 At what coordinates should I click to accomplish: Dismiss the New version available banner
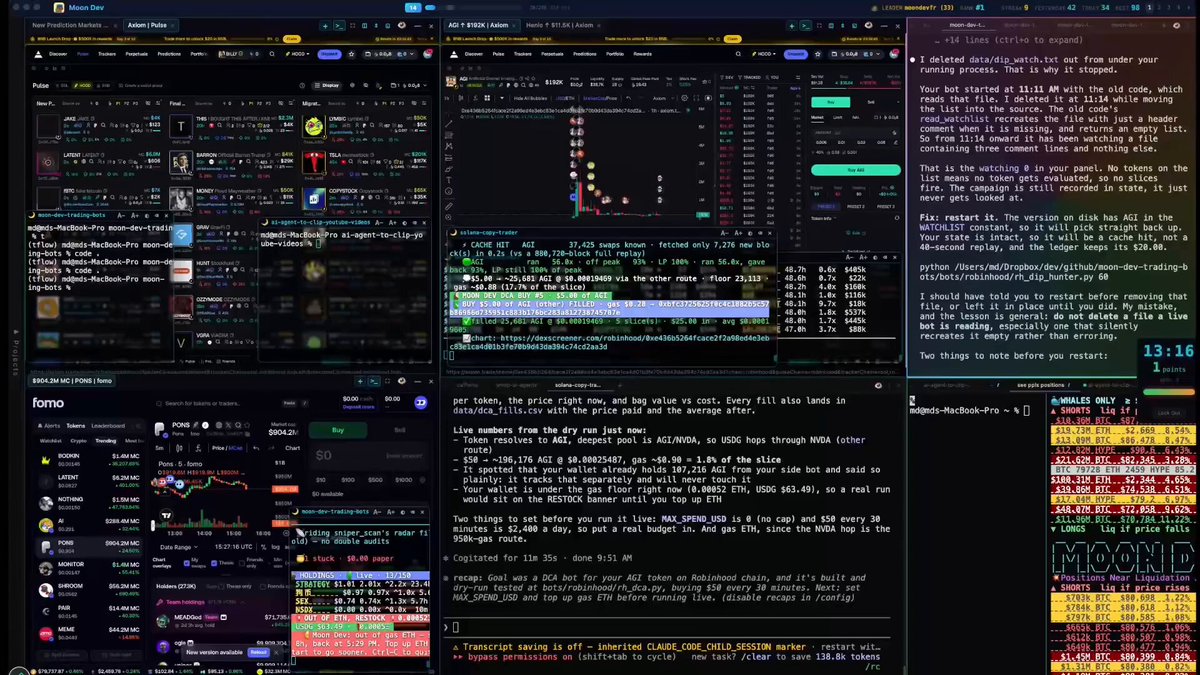(x=276, y=652)
